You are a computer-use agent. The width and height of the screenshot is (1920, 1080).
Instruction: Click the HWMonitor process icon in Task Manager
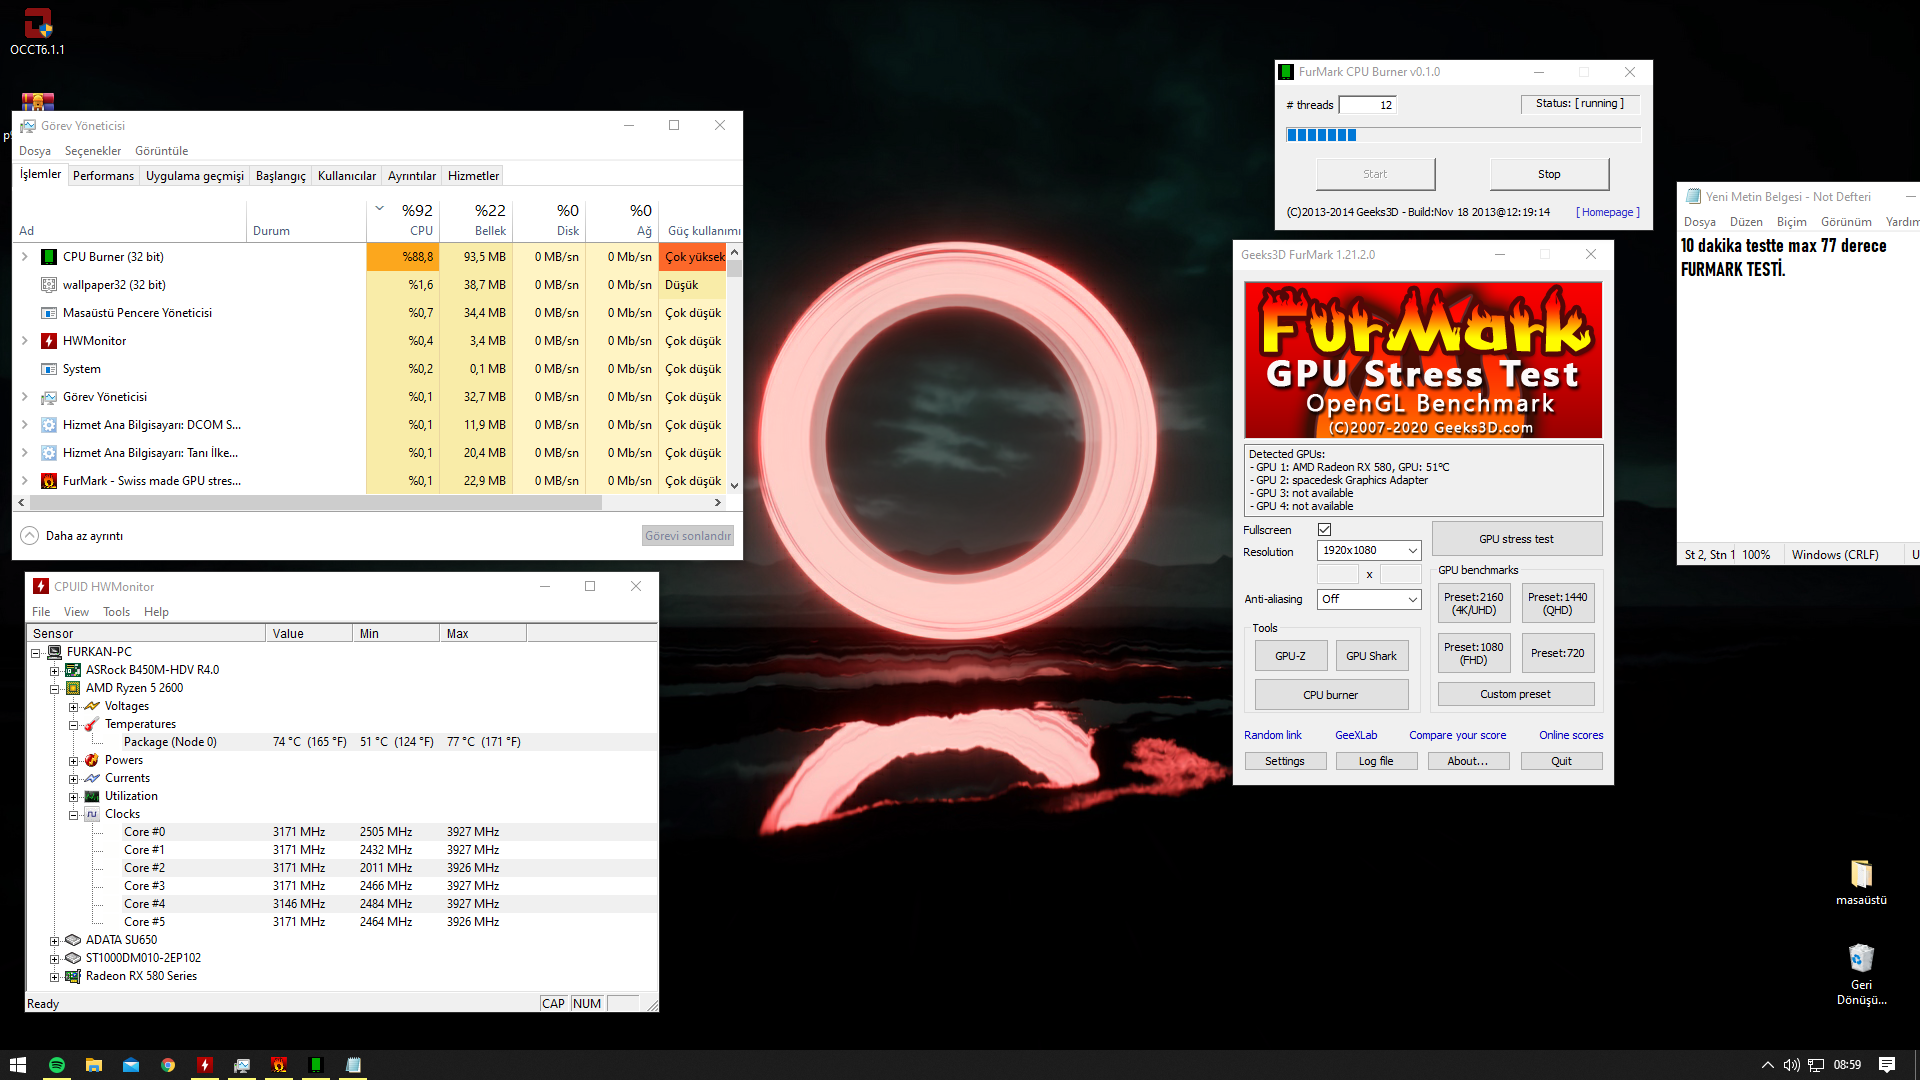(48, 341)
